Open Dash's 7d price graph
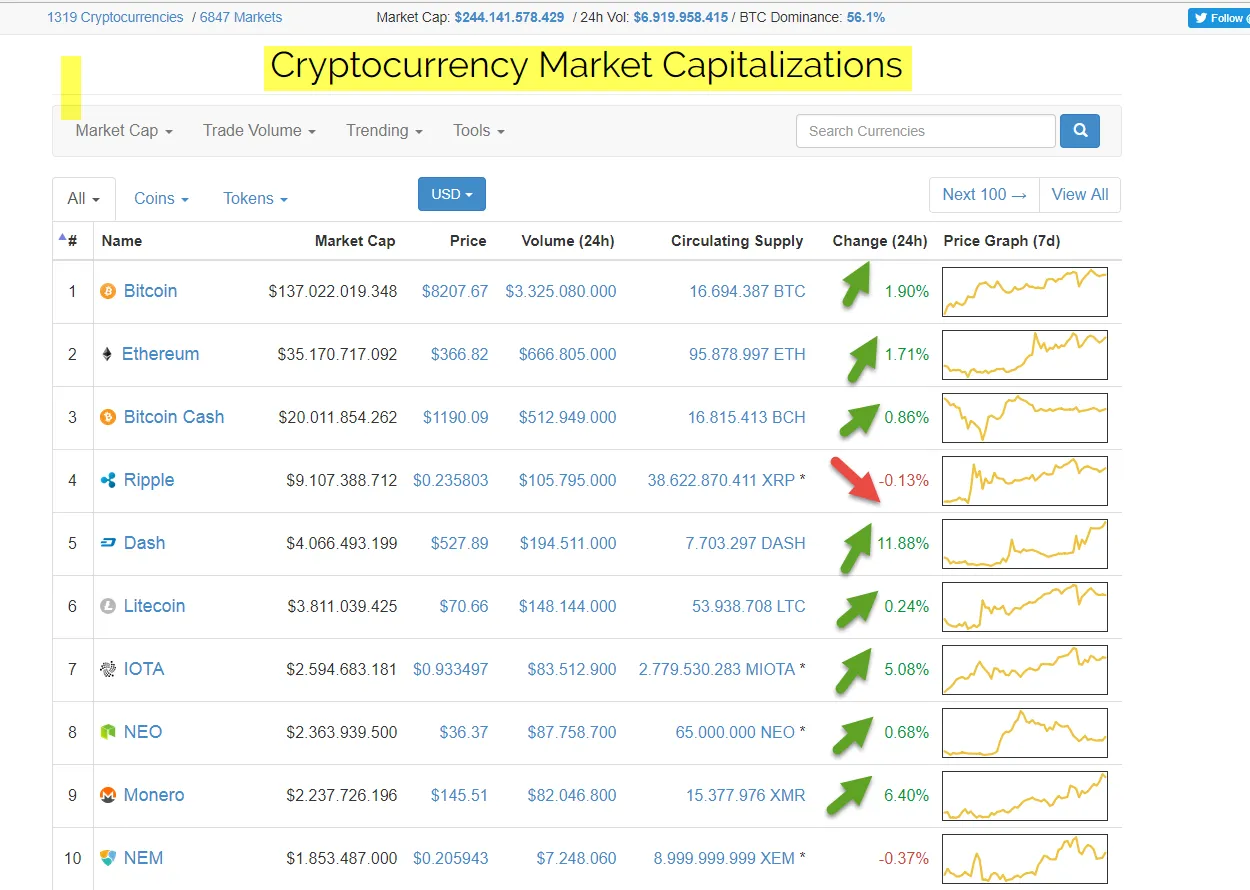 click(1025, 544)
